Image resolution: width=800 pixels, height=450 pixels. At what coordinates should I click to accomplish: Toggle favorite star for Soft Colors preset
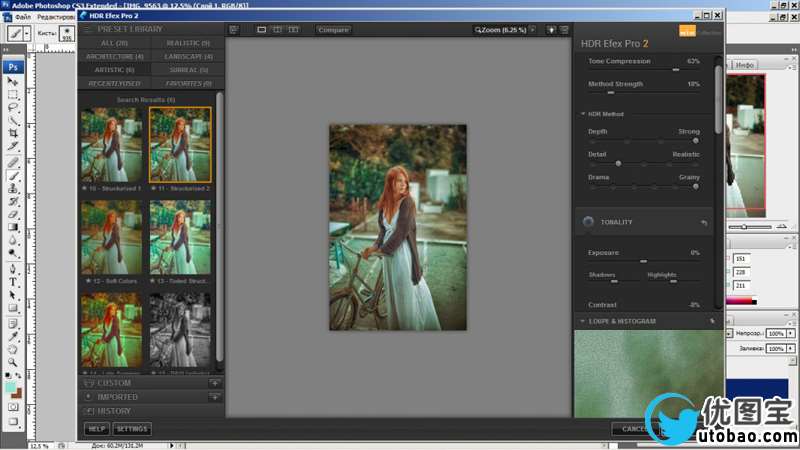[x=89, y=281]
